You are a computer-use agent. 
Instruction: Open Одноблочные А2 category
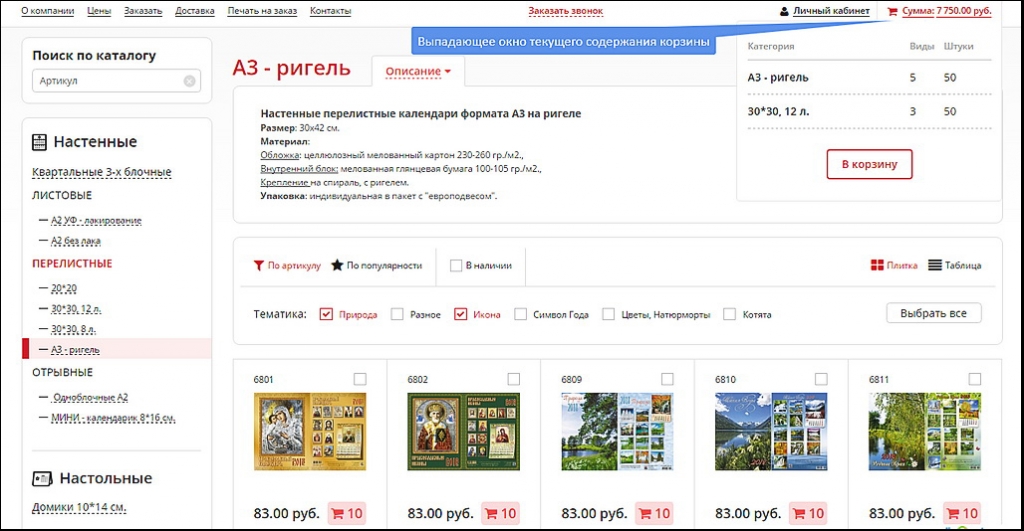pos(90,397)
